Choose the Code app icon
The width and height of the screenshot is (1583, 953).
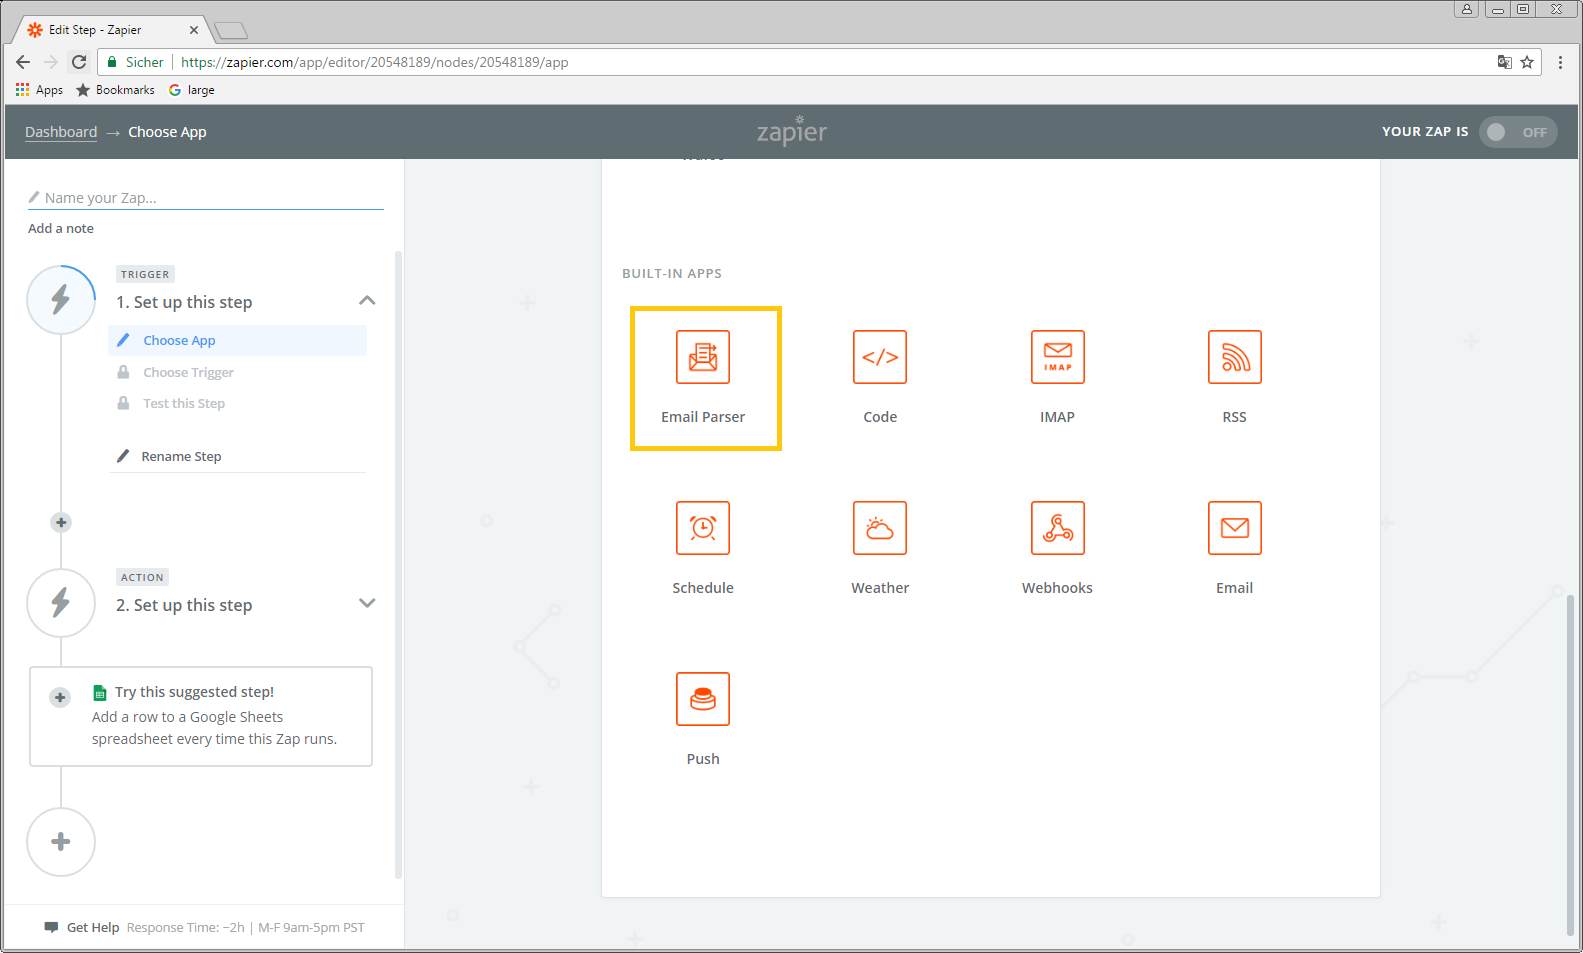point(879,358)
